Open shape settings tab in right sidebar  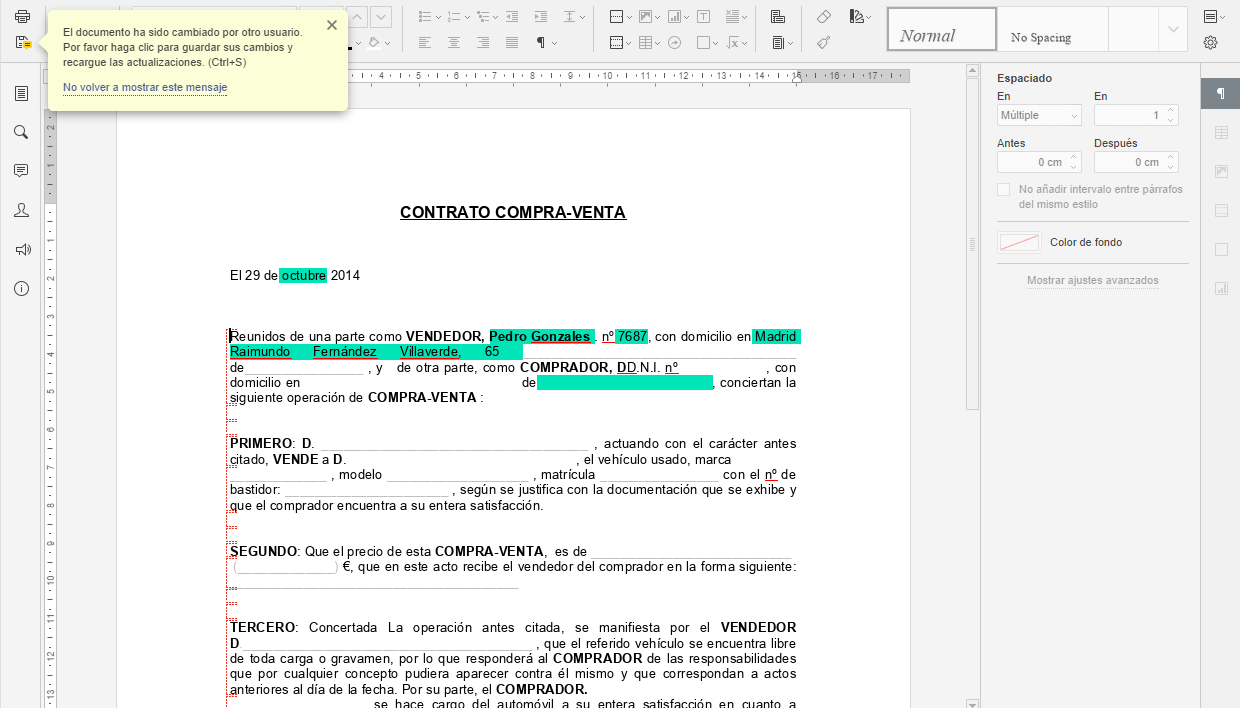pyautogui.click(x=1220, y=249)
